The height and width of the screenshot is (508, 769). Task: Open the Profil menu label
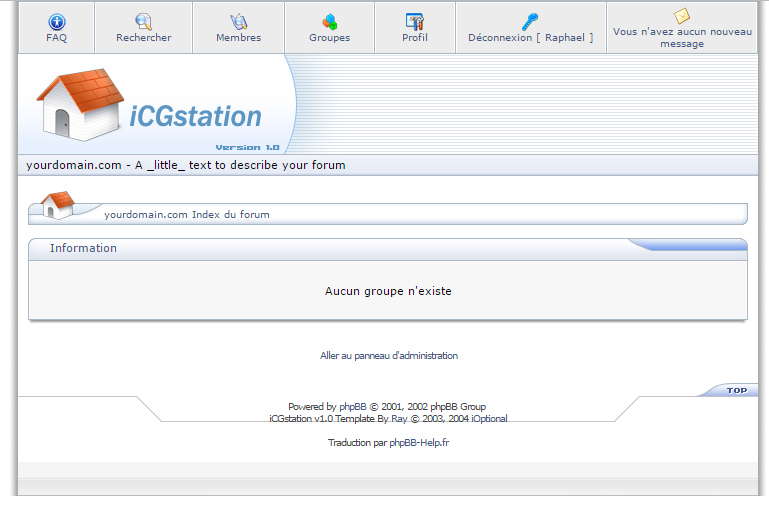click(415, 38)
